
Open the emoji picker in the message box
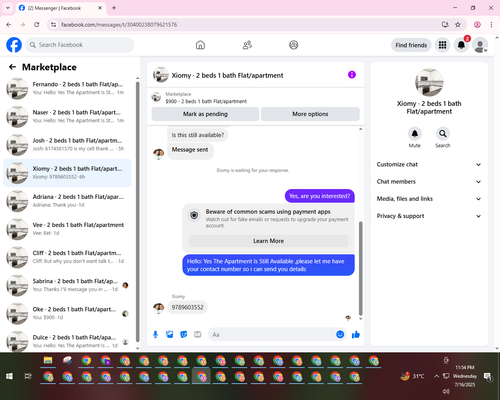(x=340, y=334)
